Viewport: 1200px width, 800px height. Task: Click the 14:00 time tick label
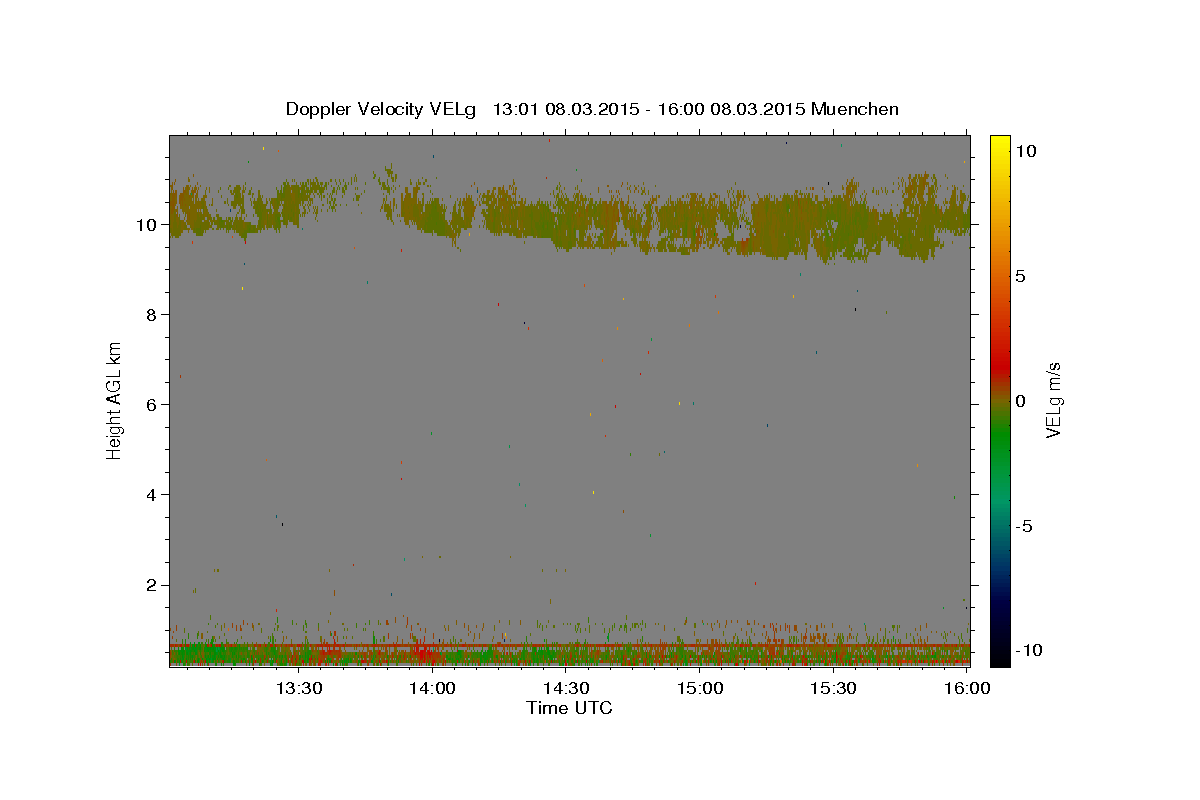point(432,688)
